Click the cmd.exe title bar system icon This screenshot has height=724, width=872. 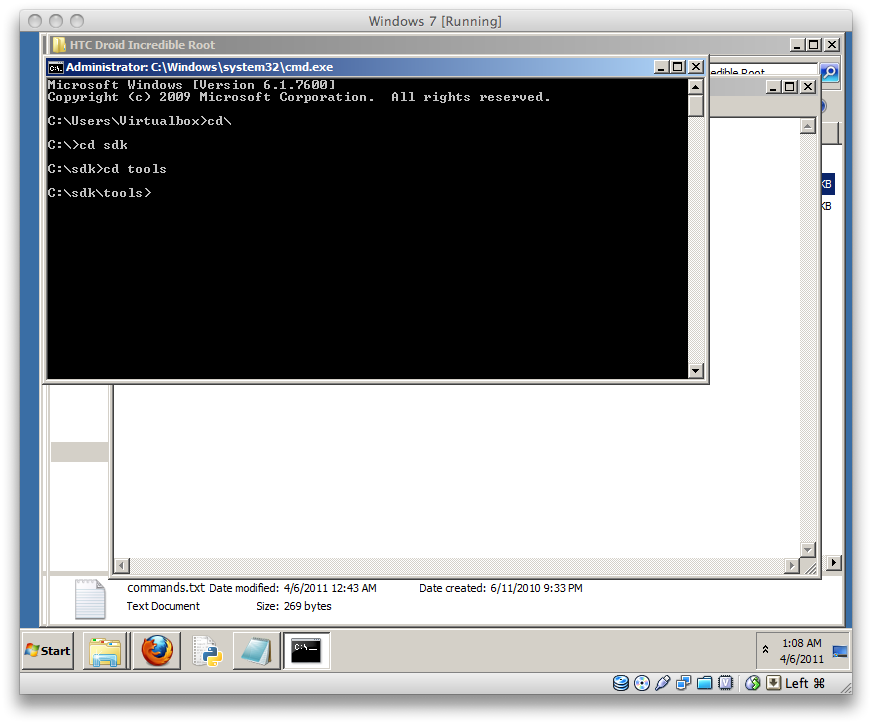click(x=55, y=68)
